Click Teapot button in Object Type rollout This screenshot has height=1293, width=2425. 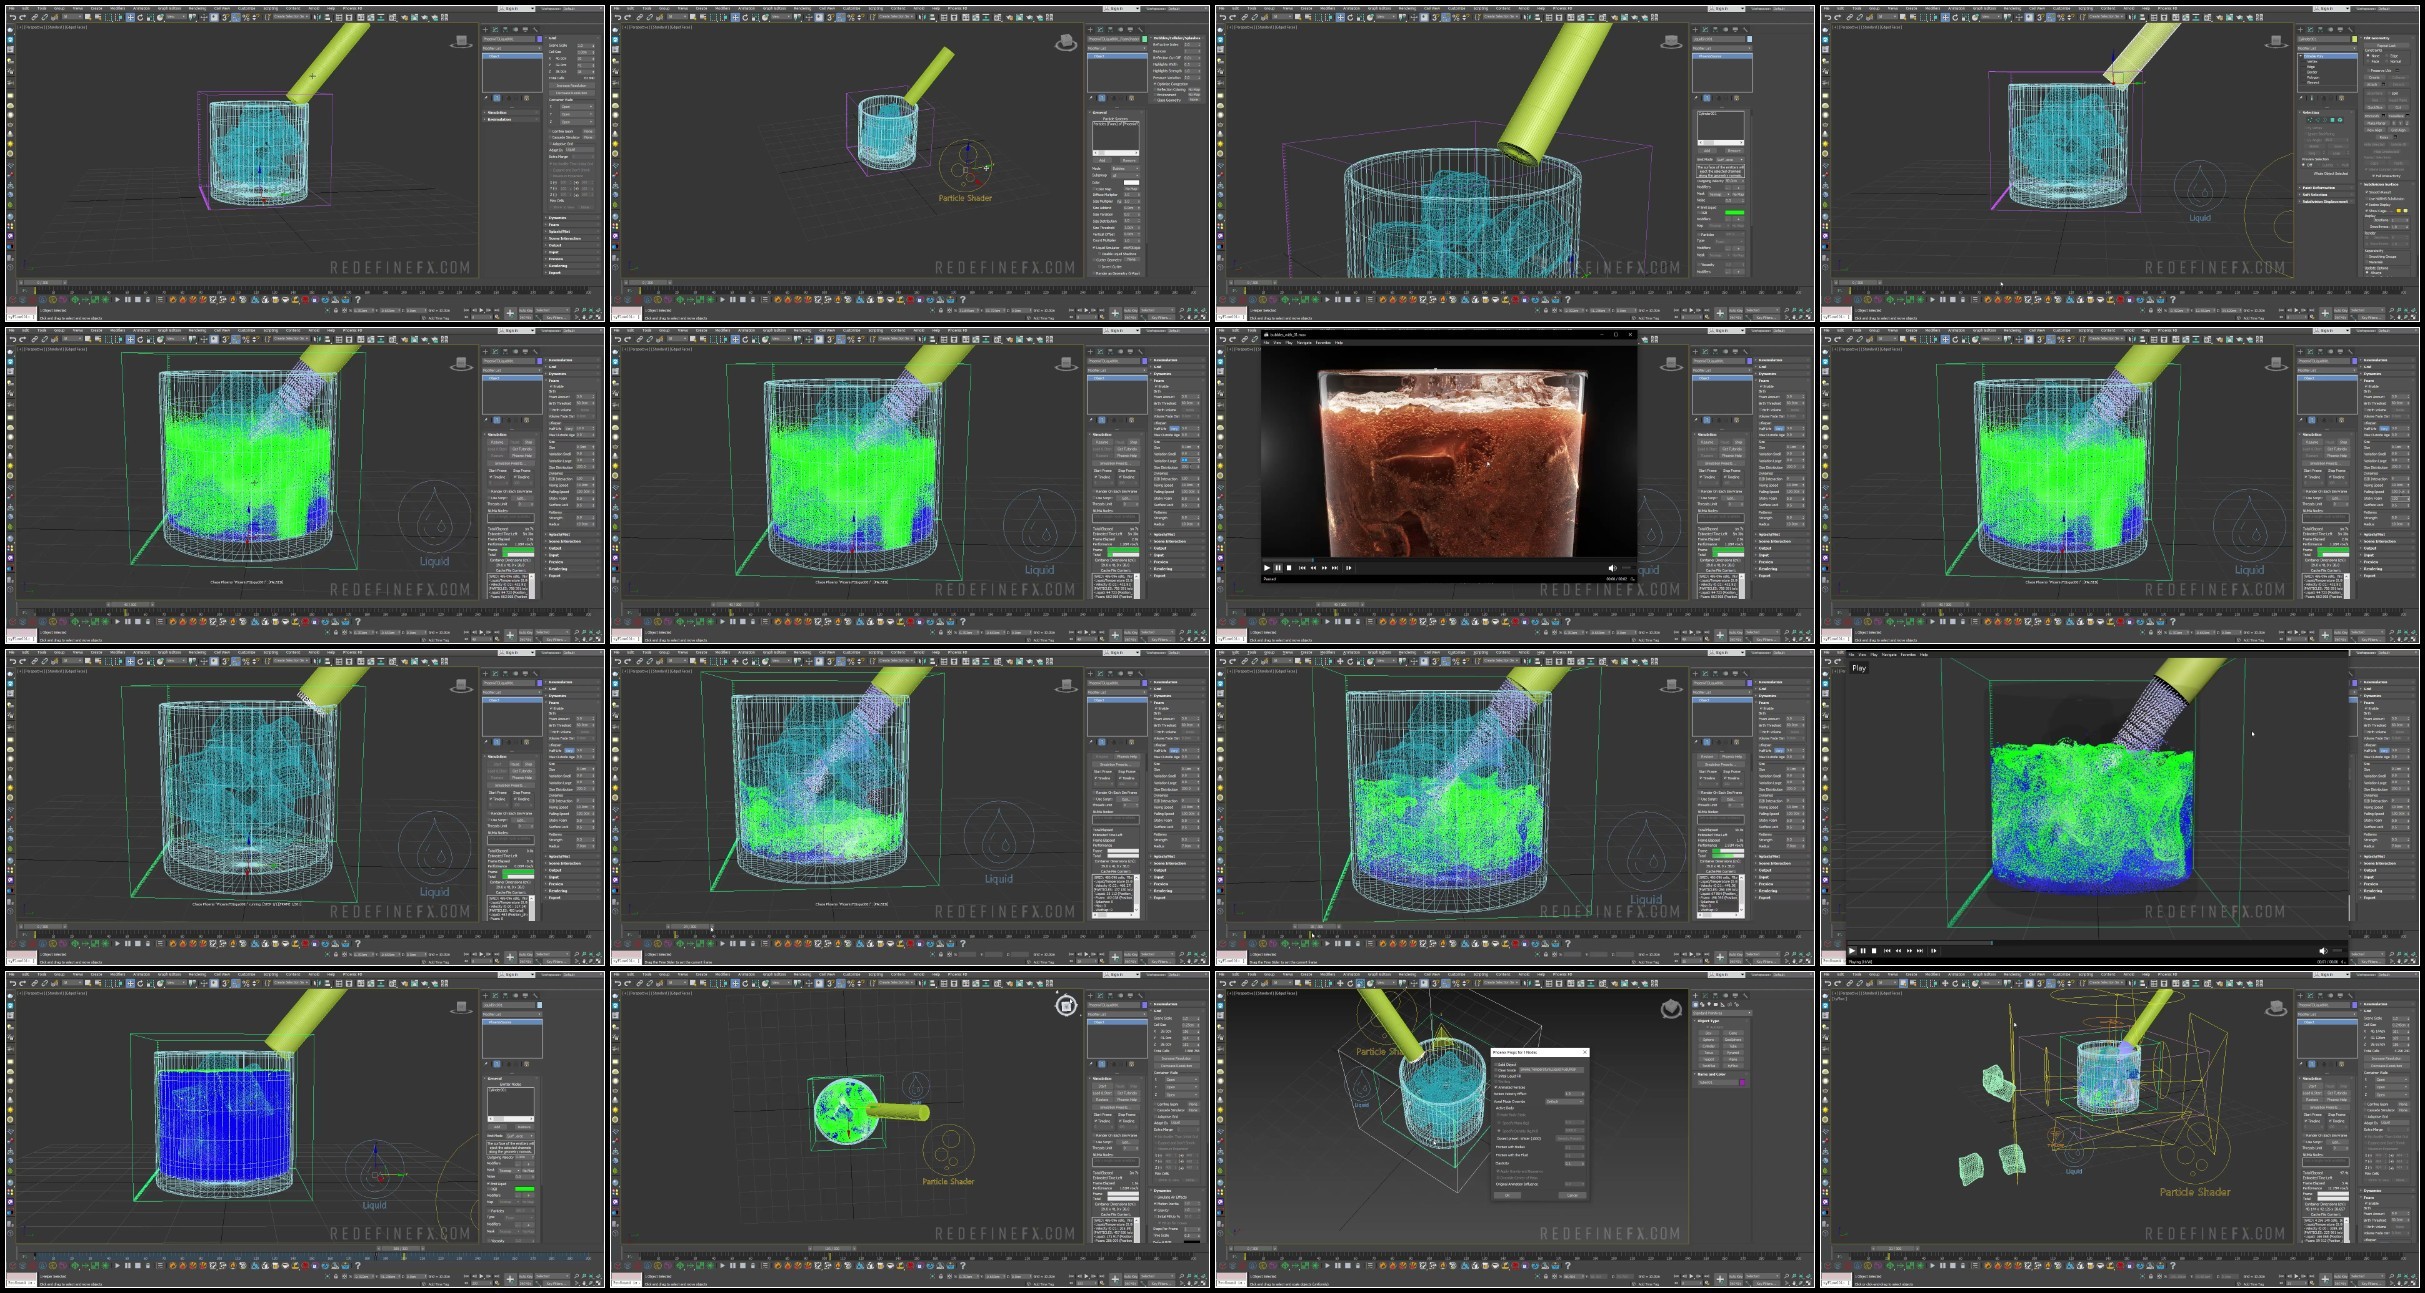(1708, 1059)
